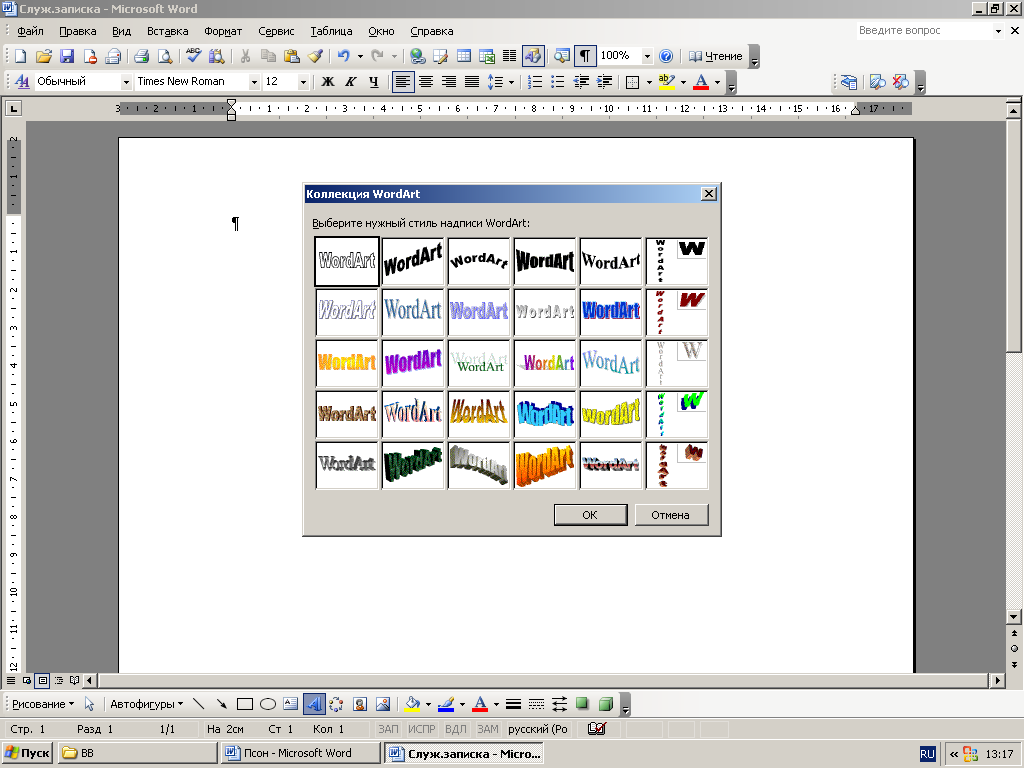Insert a hyperlink using the globe icon
The width and height of the screenshot is (1024, 768).
click(417, 56)
